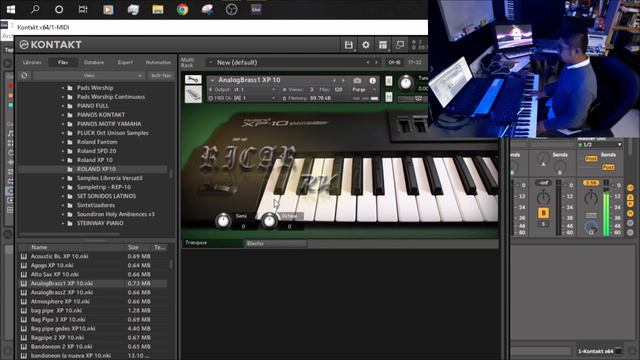Viewport: 640px width, 360px height.
Task: Toggle the bottom gray round button at mixer edge
Action: coord(630,232)
